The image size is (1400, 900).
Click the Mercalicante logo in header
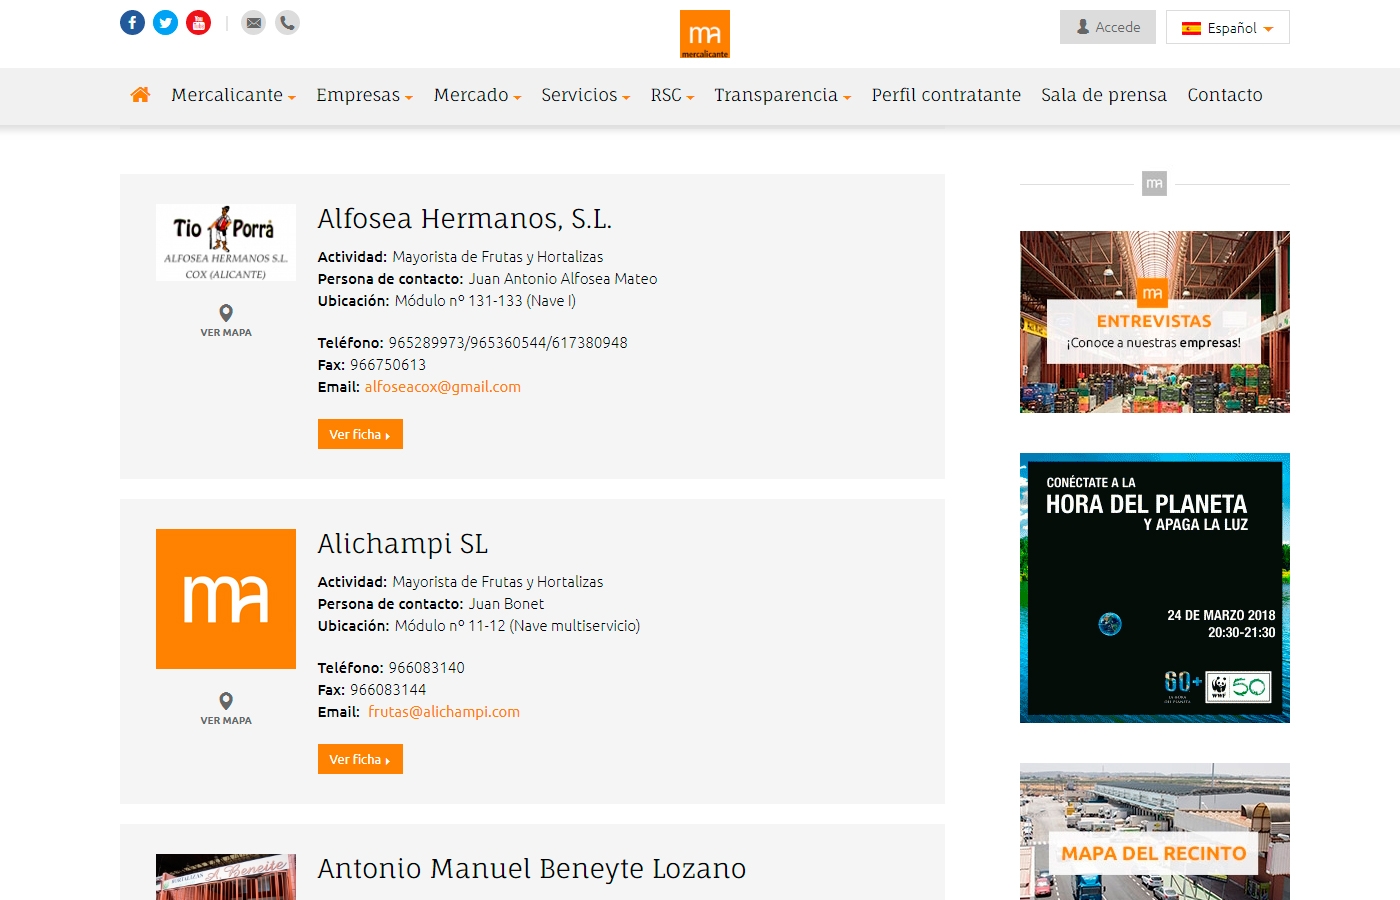tap(705, 34)
